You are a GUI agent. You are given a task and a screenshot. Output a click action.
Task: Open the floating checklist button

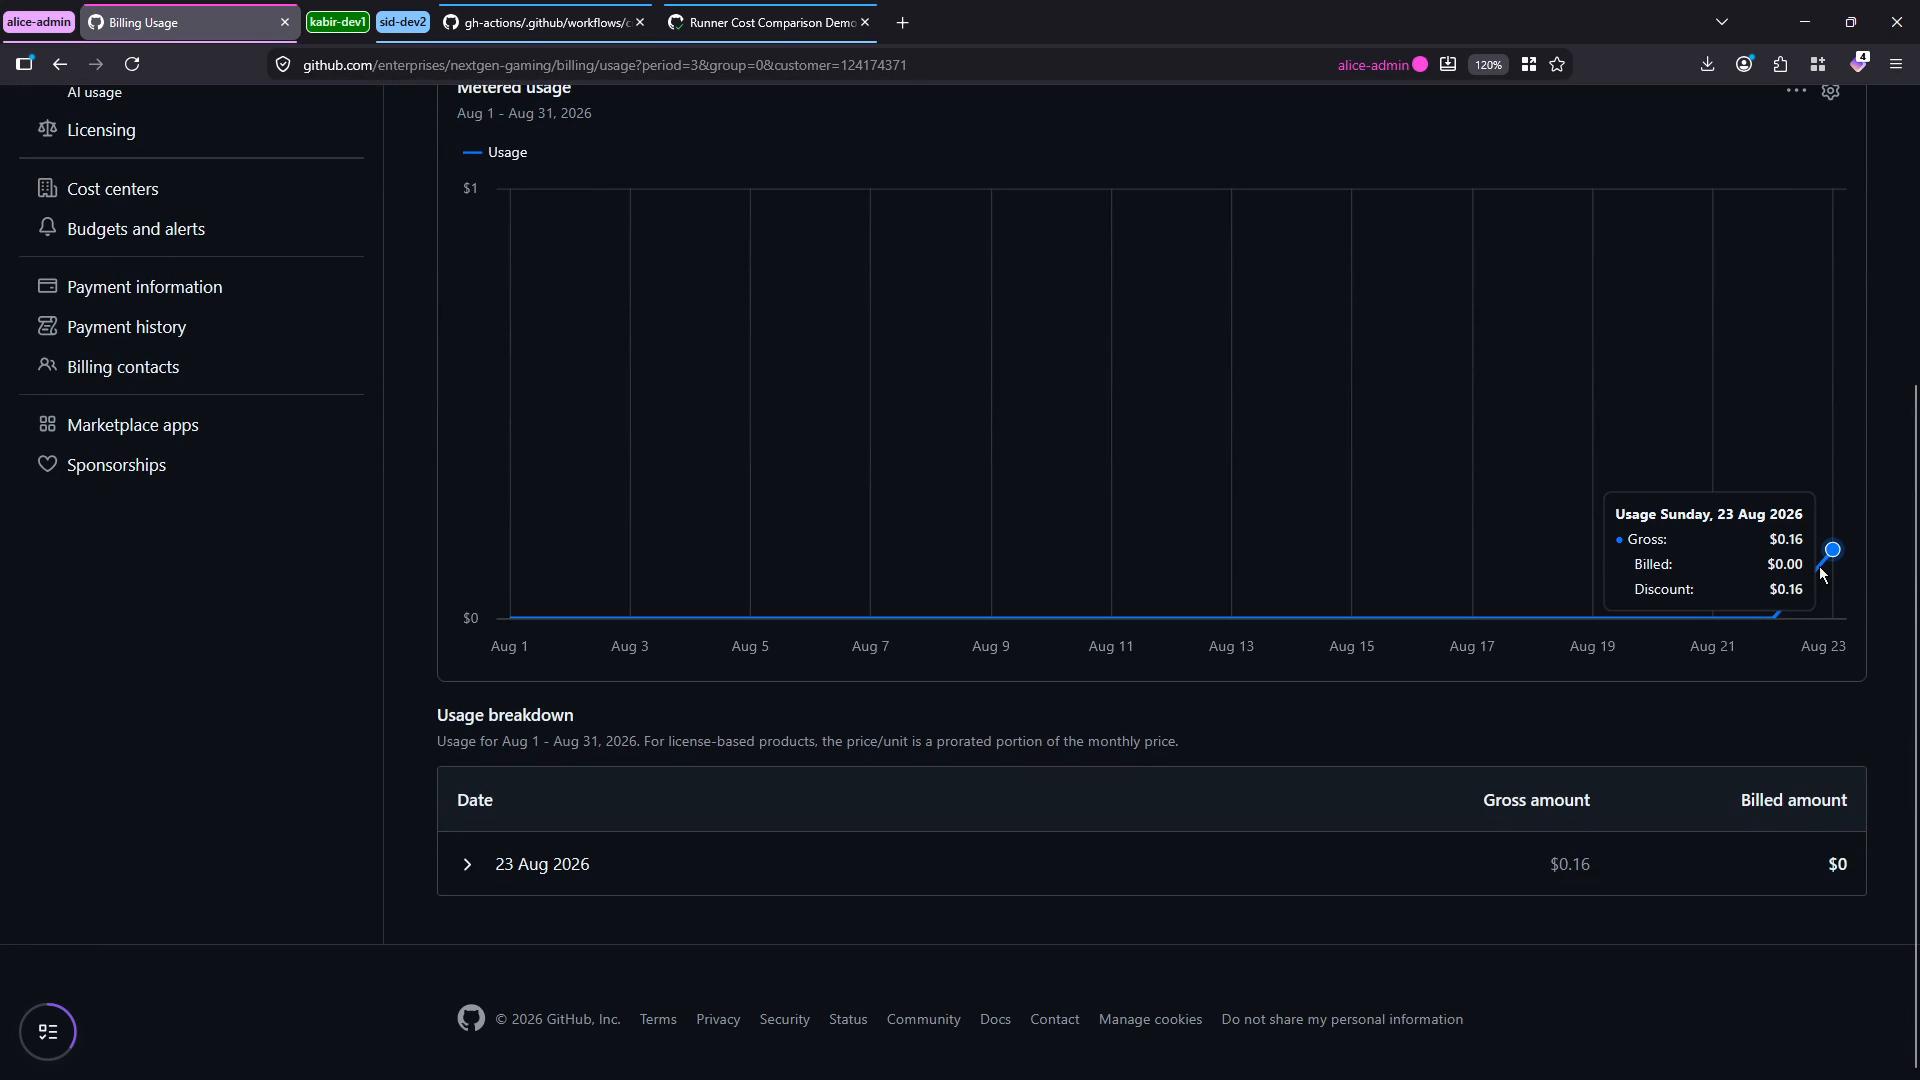pyautogui.click(x=48, y=1031)
